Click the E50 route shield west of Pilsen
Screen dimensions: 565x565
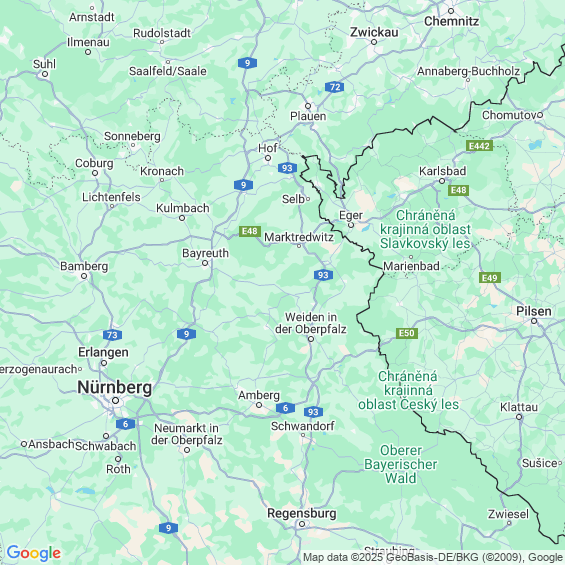click(407, 333)
